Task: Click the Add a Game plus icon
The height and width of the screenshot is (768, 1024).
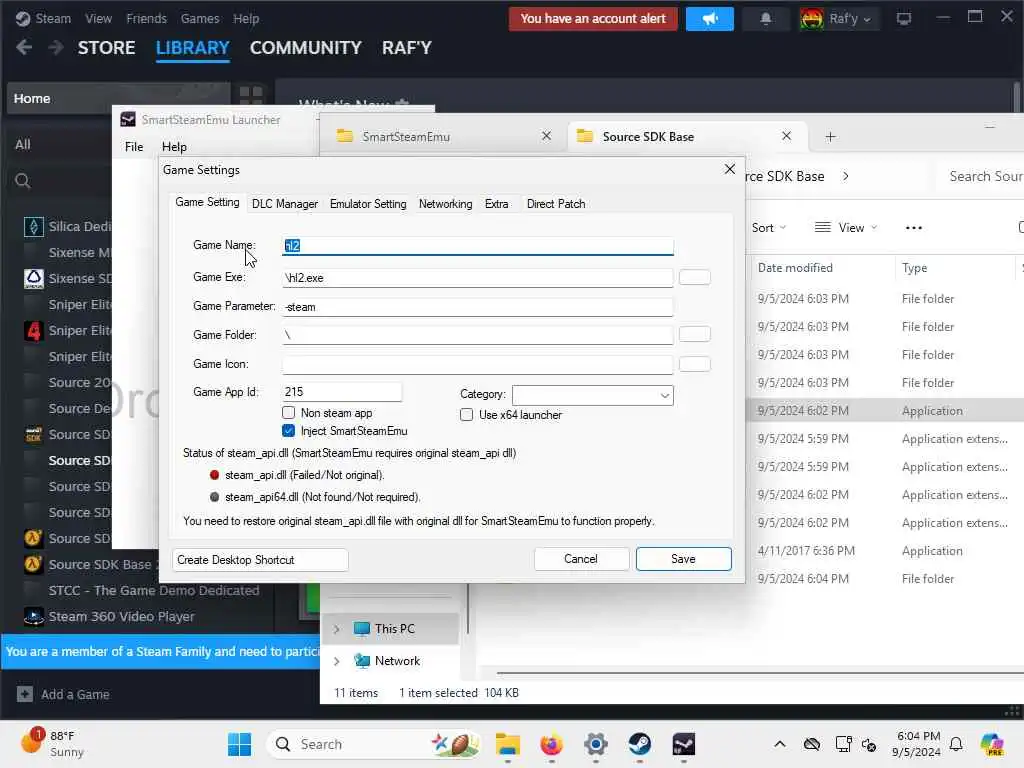Action: (25, 694)
